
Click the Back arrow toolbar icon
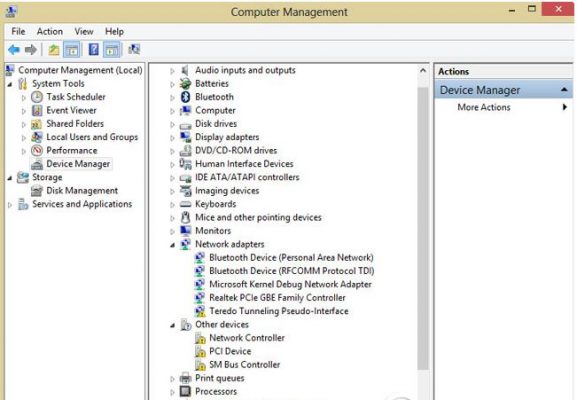(14, 49)
